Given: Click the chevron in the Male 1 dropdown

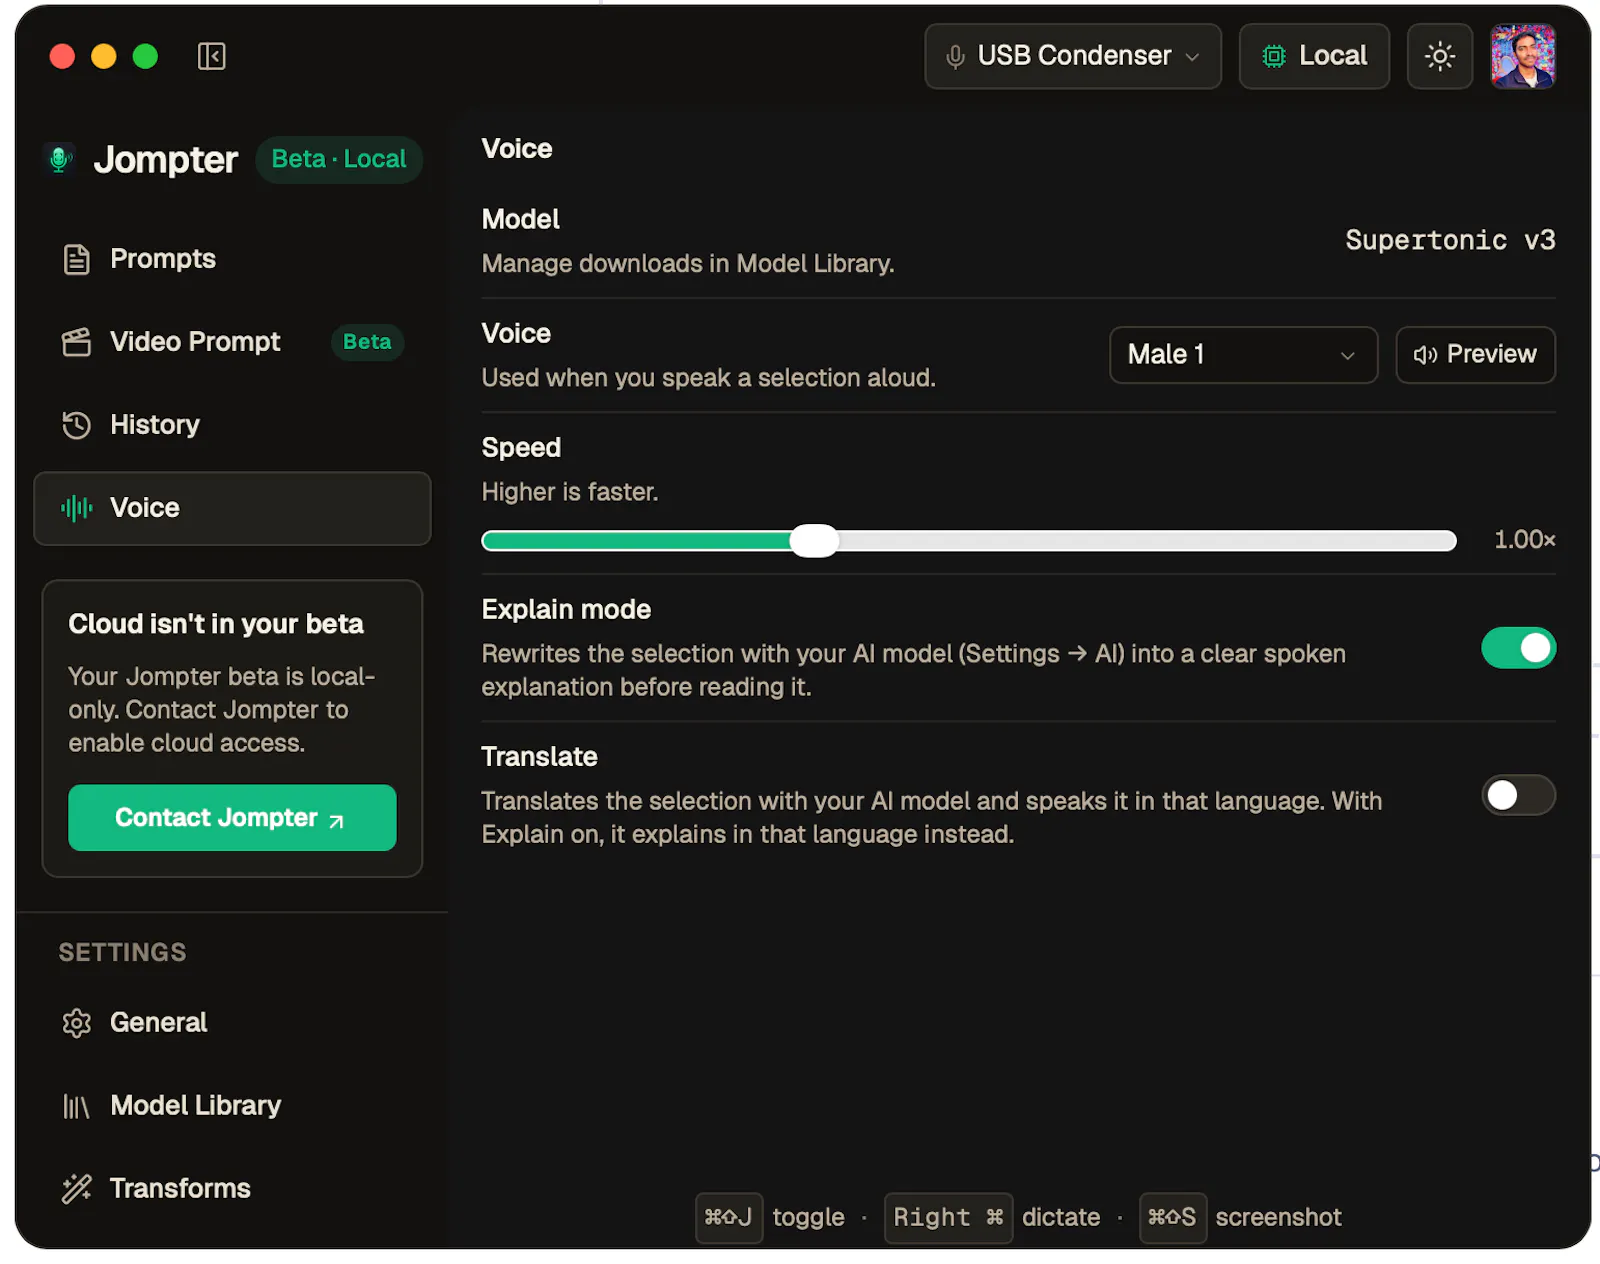Looking at the screenshot, I should coord(1348,356).
